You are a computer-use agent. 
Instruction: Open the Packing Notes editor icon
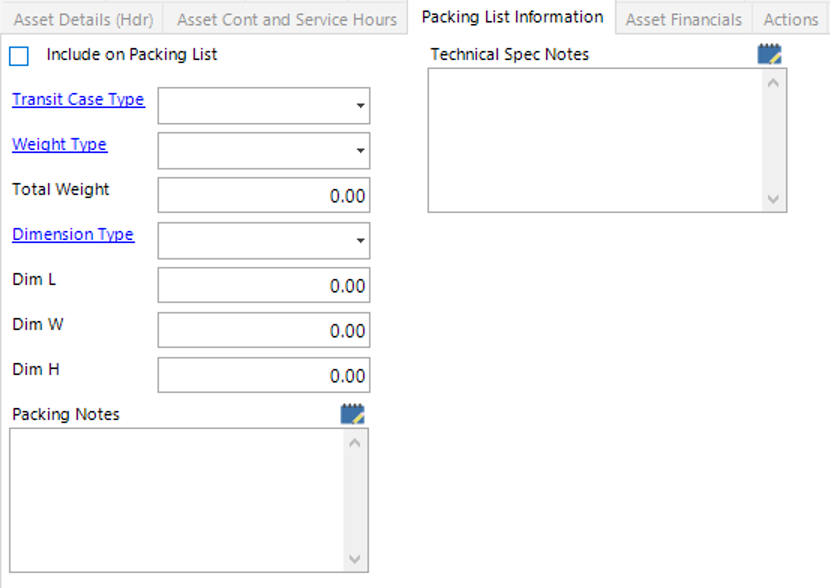[352, 414]
